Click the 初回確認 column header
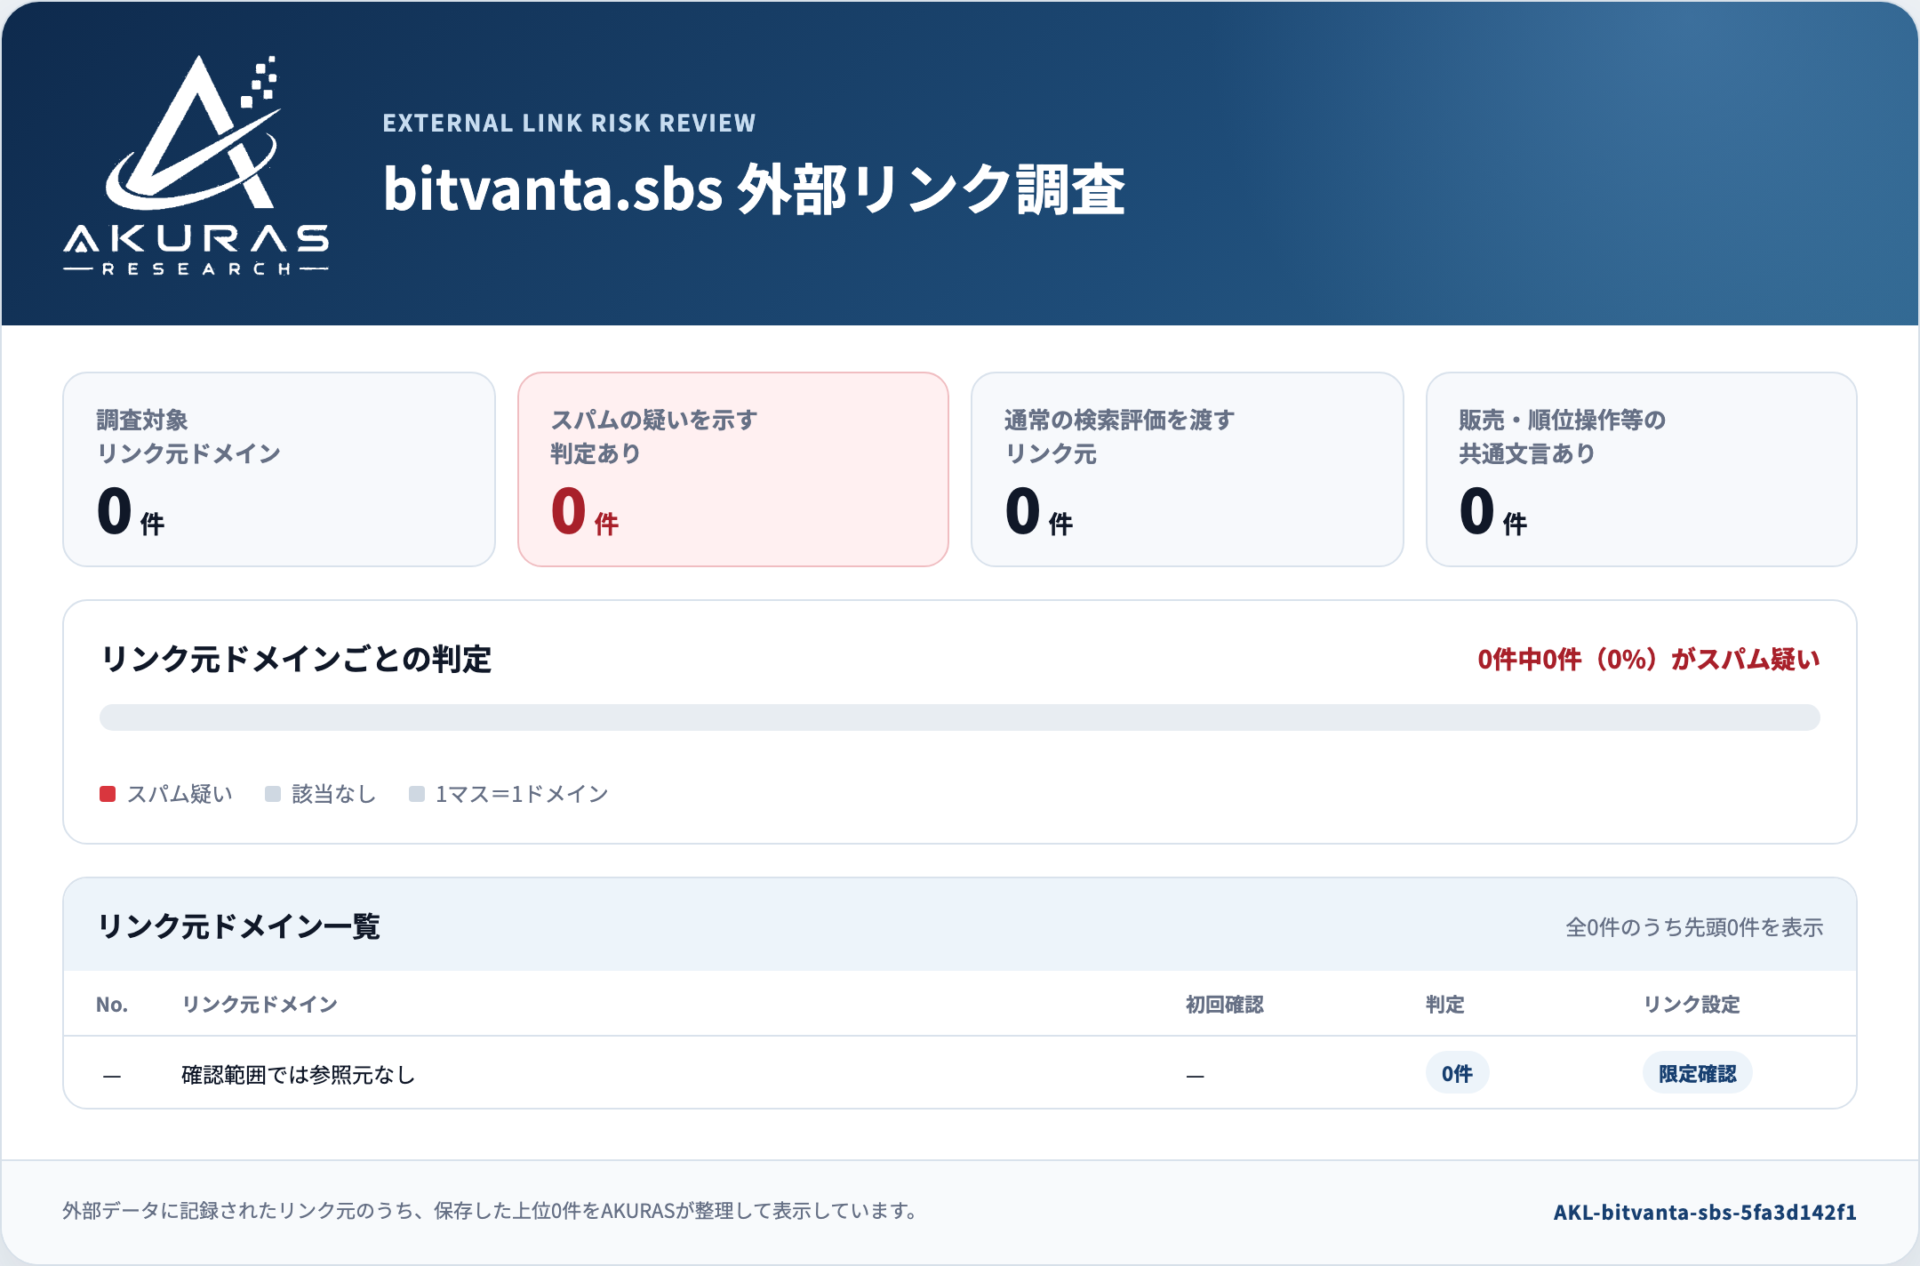The width and height of the screenshot is (1920, 1266). [x=1224, y=1004]
